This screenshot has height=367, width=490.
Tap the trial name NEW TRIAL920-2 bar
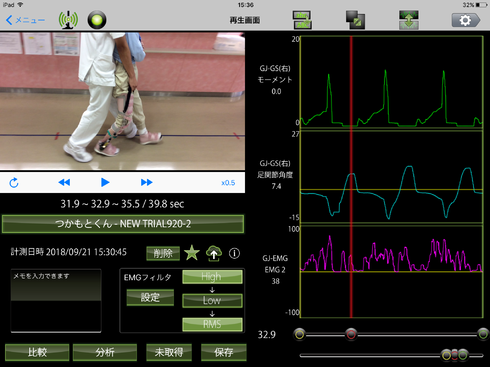pos(123,224)
